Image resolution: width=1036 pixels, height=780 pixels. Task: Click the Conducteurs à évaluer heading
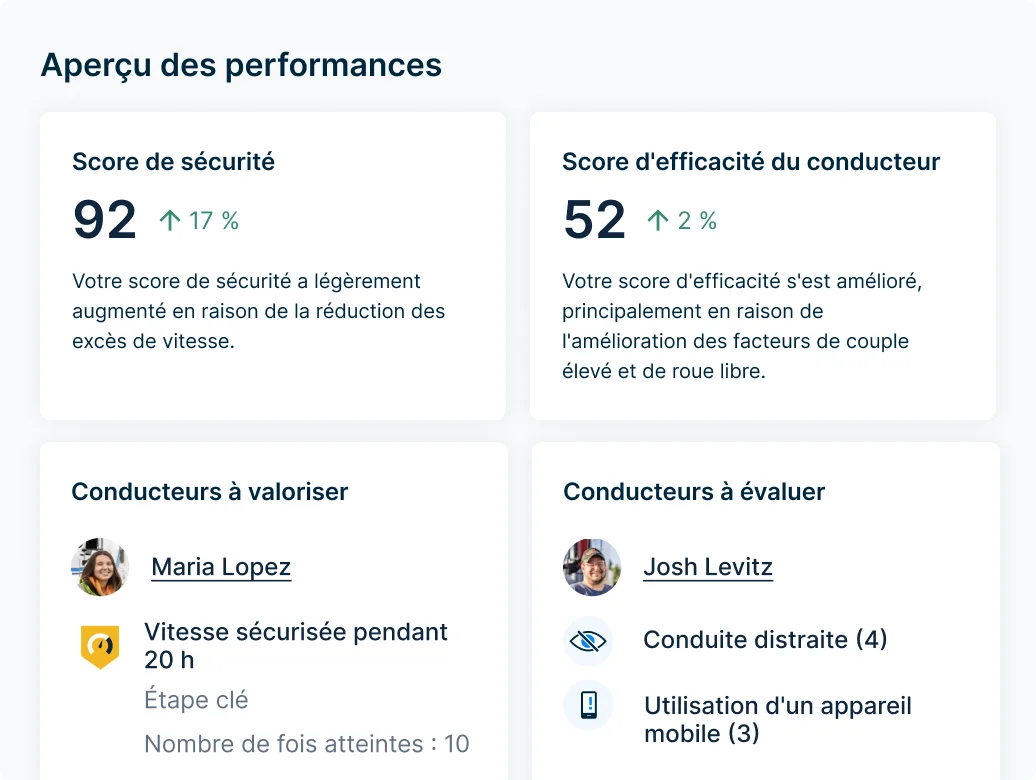693,491
